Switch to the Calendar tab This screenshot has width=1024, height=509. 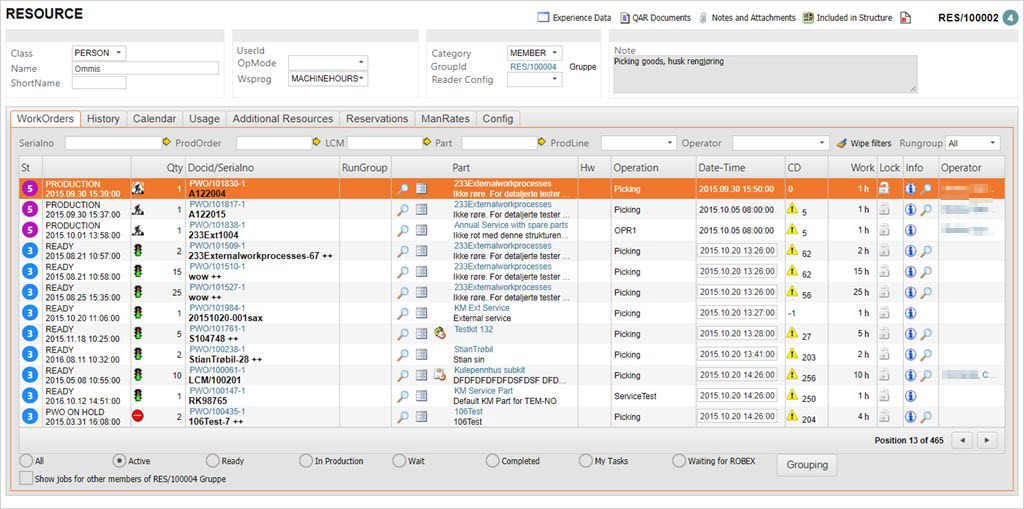tap(154, 119)
